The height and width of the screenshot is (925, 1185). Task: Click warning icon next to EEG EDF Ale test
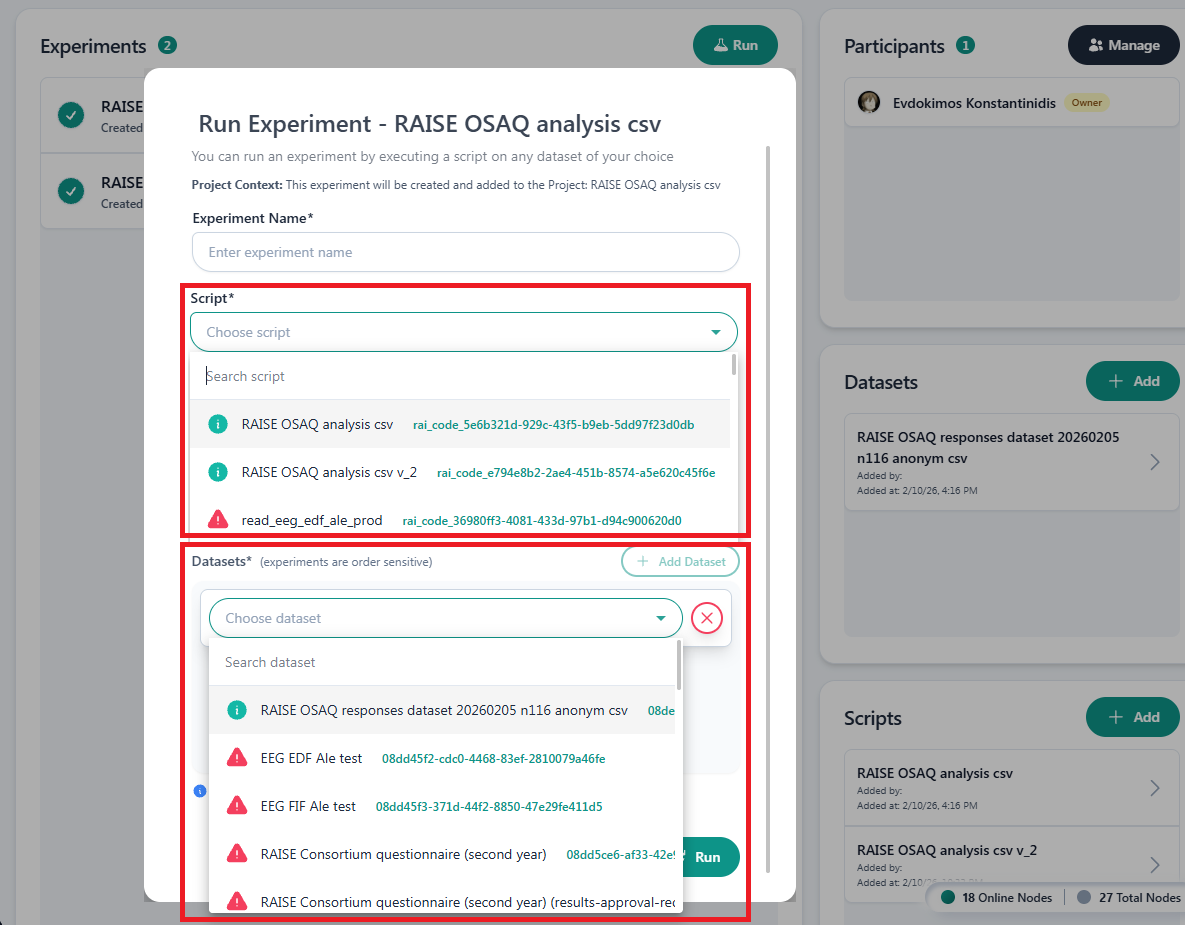click(x=236, y=758)
